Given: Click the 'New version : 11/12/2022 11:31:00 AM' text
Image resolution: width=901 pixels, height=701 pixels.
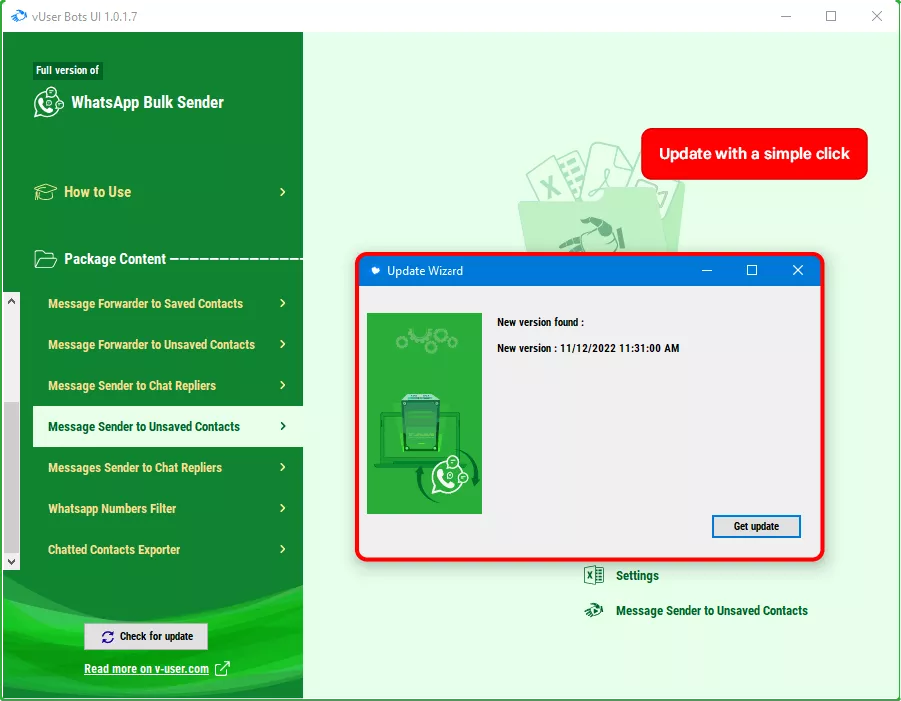Looking at the screenshot, I should (x=588, y=348).
